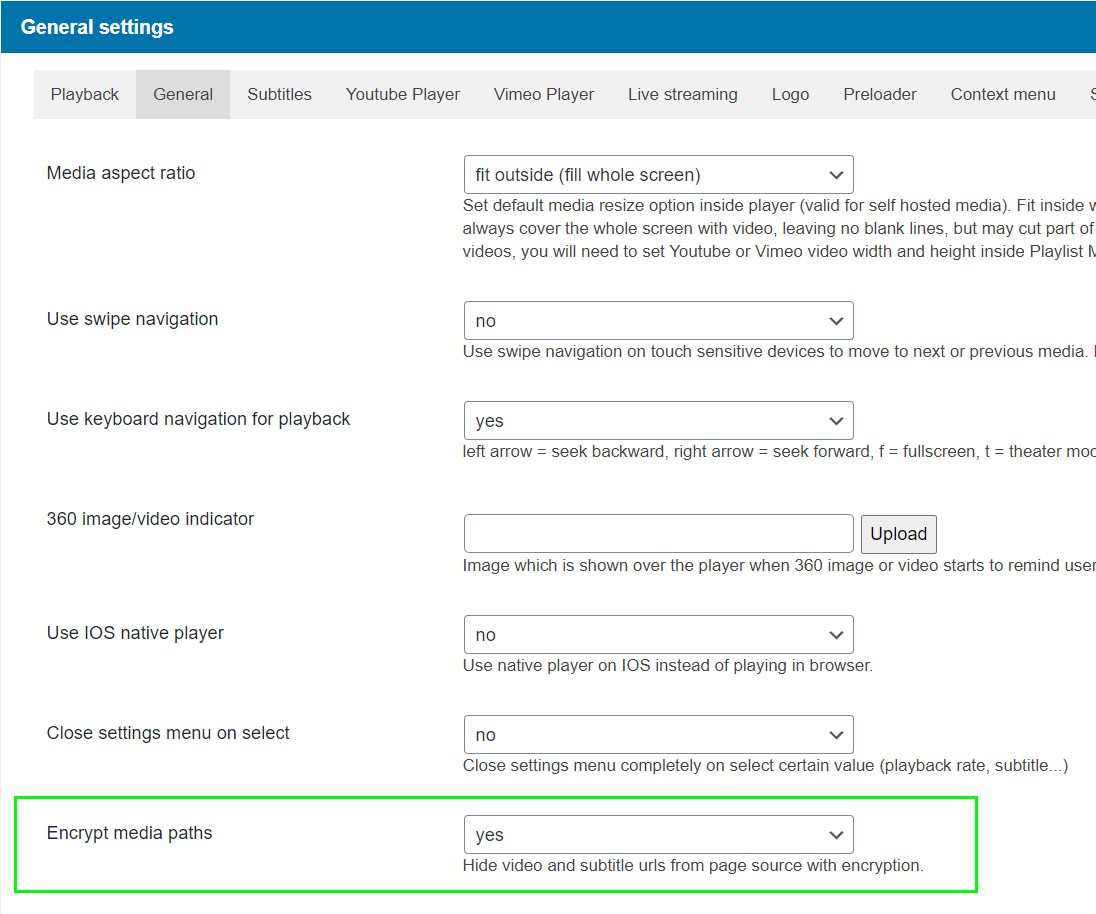Open Close settings menu on select dropdown

pyautogui.click(x=658, y=735)
